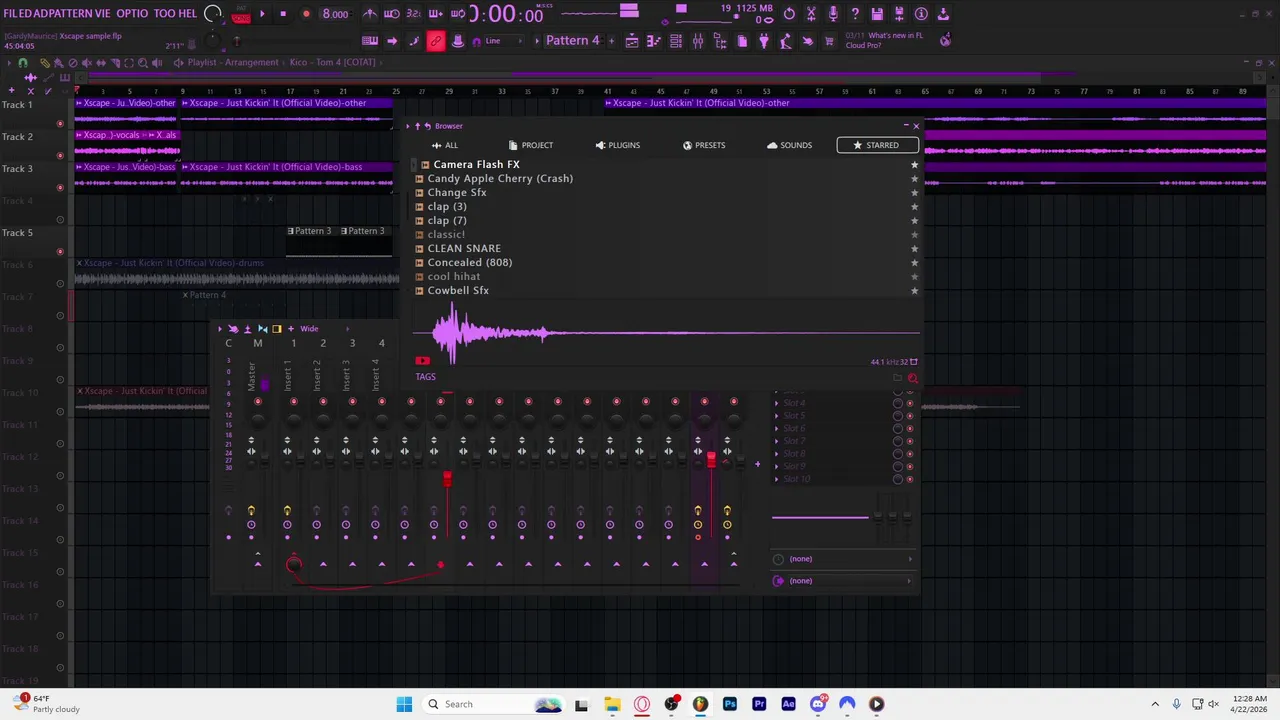This screenshot has height=720, width=1280.
Task: Select the playlist zoom magnifier tool
Action: tap(143, 63)
